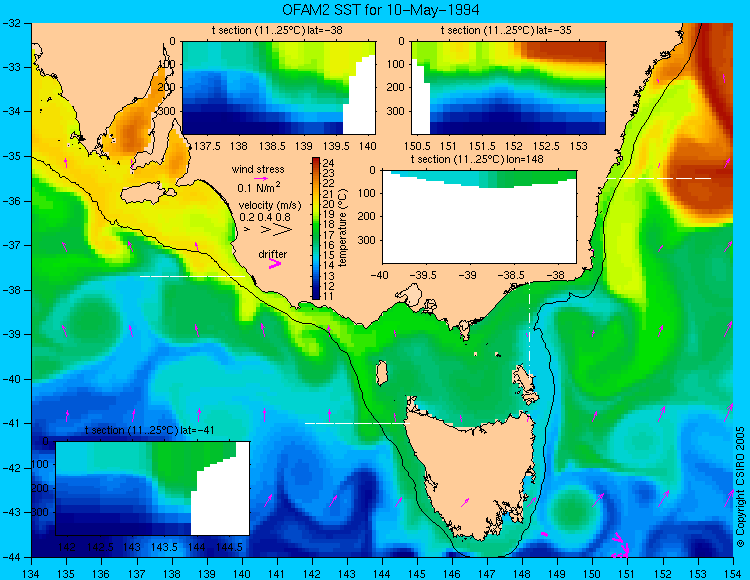Open the lon=148 temperature section plot
This screenshot has height=580, width=750.
[x=479, y=217]
